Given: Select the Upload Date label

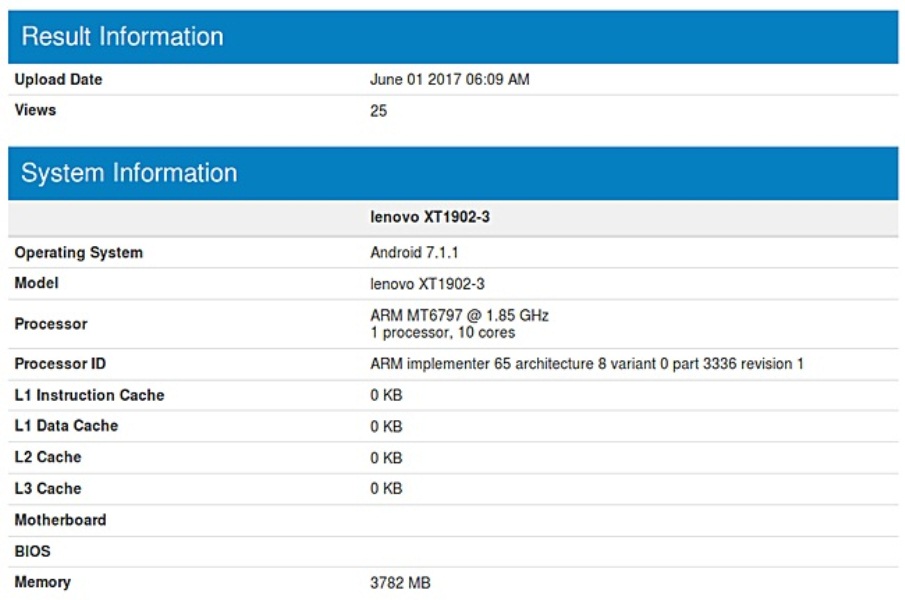Looking at the screenshot, I should (58, 79).
